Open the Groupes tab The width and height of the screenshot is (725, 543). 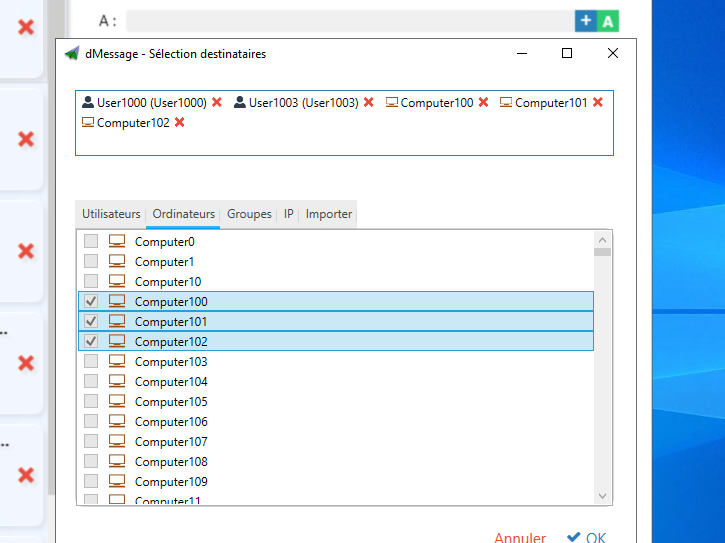click(249, 214)
